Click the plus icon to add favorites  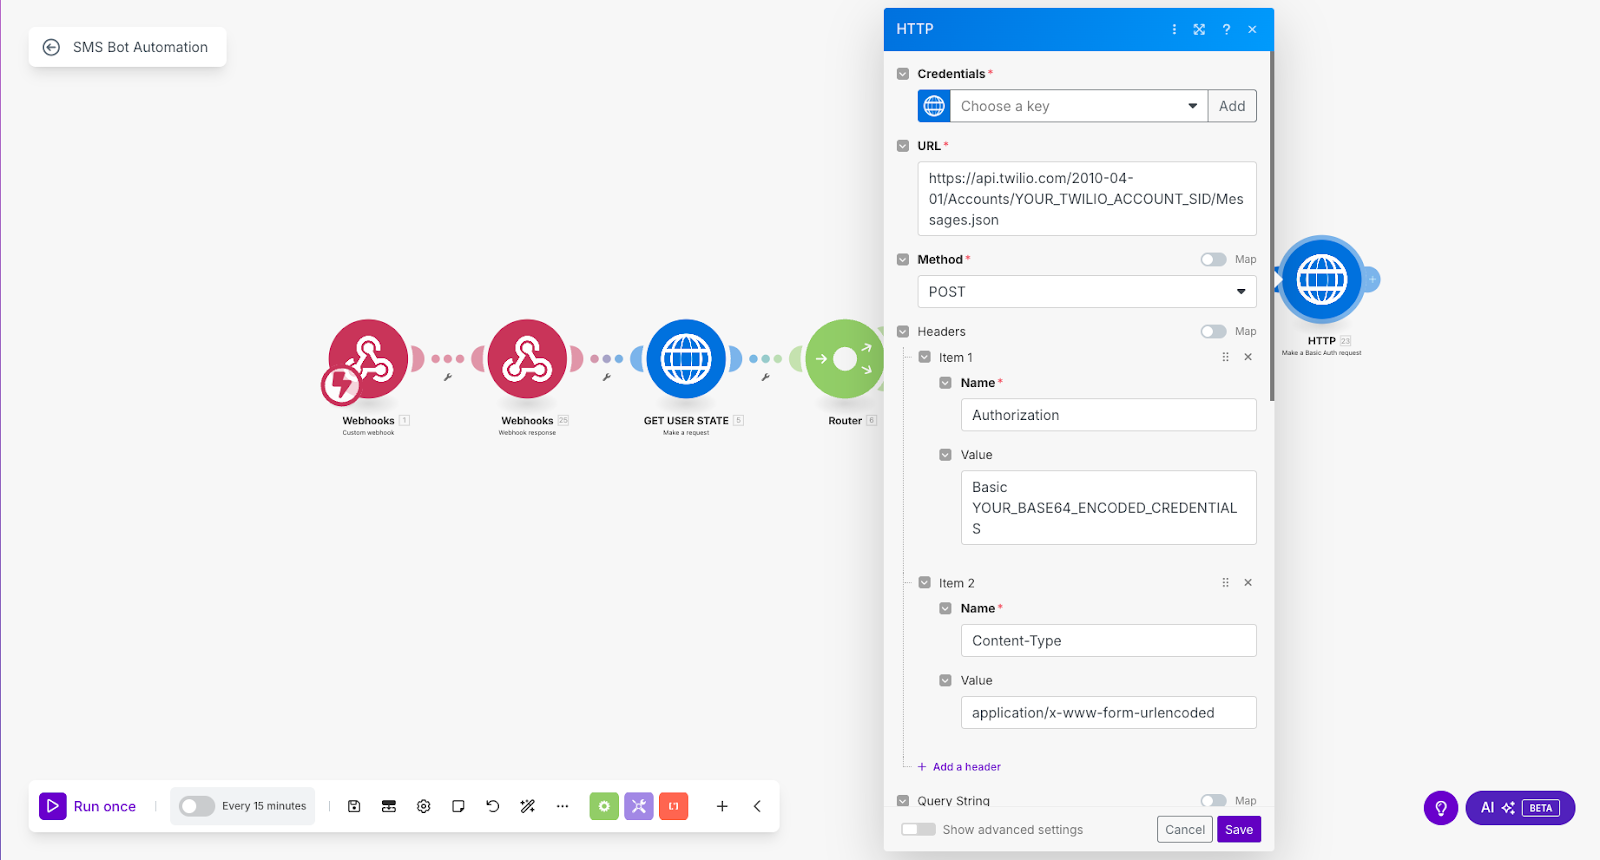coord(722,806)
